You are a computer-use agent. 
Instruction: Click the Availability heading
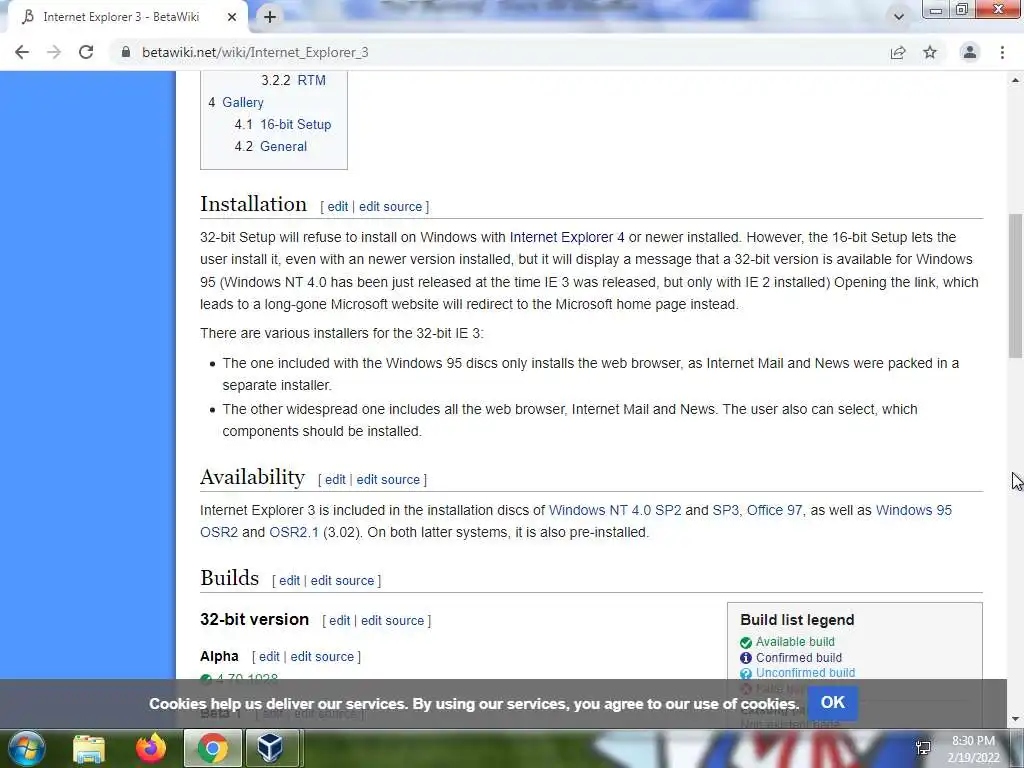tap(252, 477)
